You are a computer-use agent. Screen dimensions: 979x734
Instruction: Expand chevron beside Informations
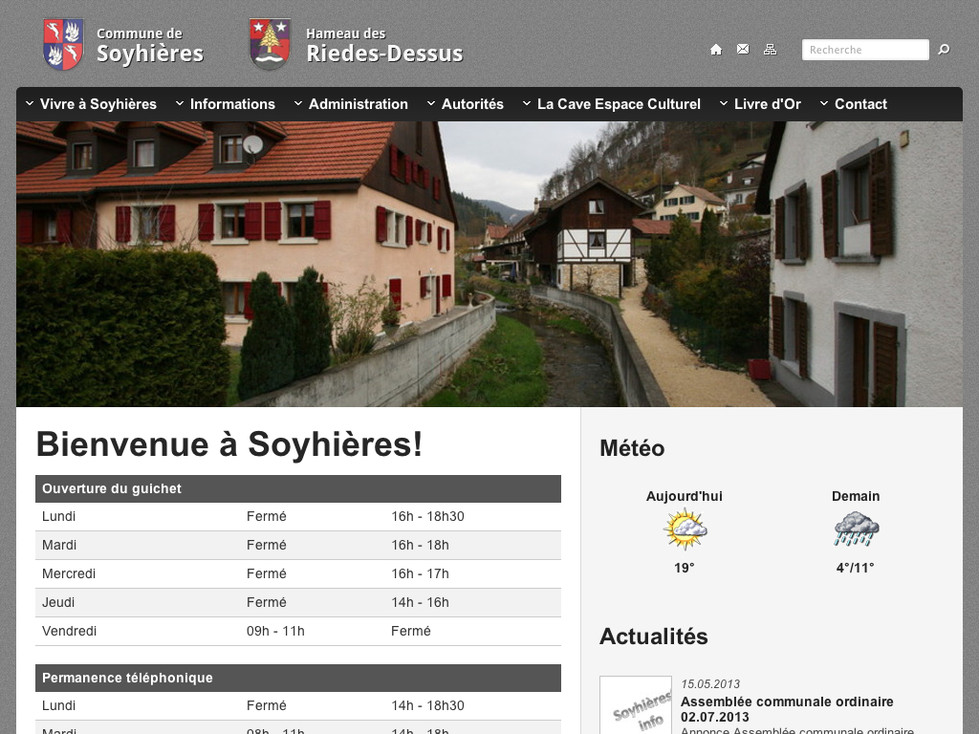click(179, 103)
